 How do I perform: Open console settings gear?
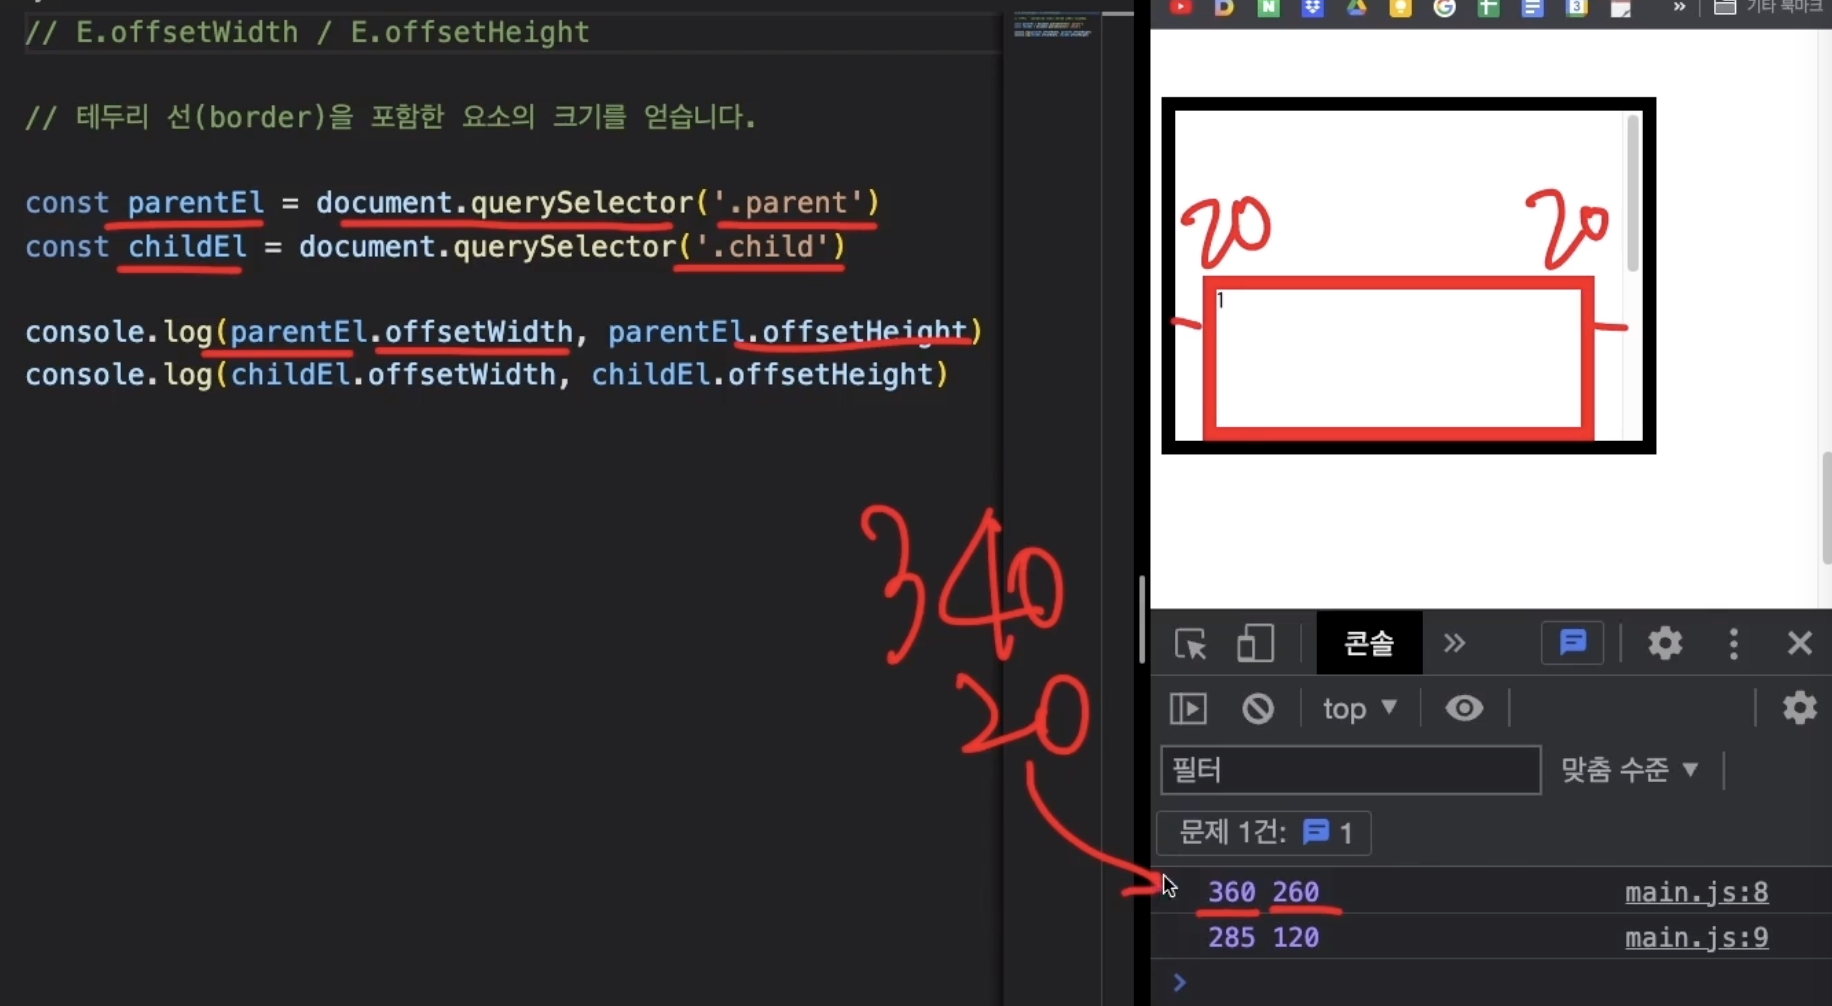tap(1800, 708)
